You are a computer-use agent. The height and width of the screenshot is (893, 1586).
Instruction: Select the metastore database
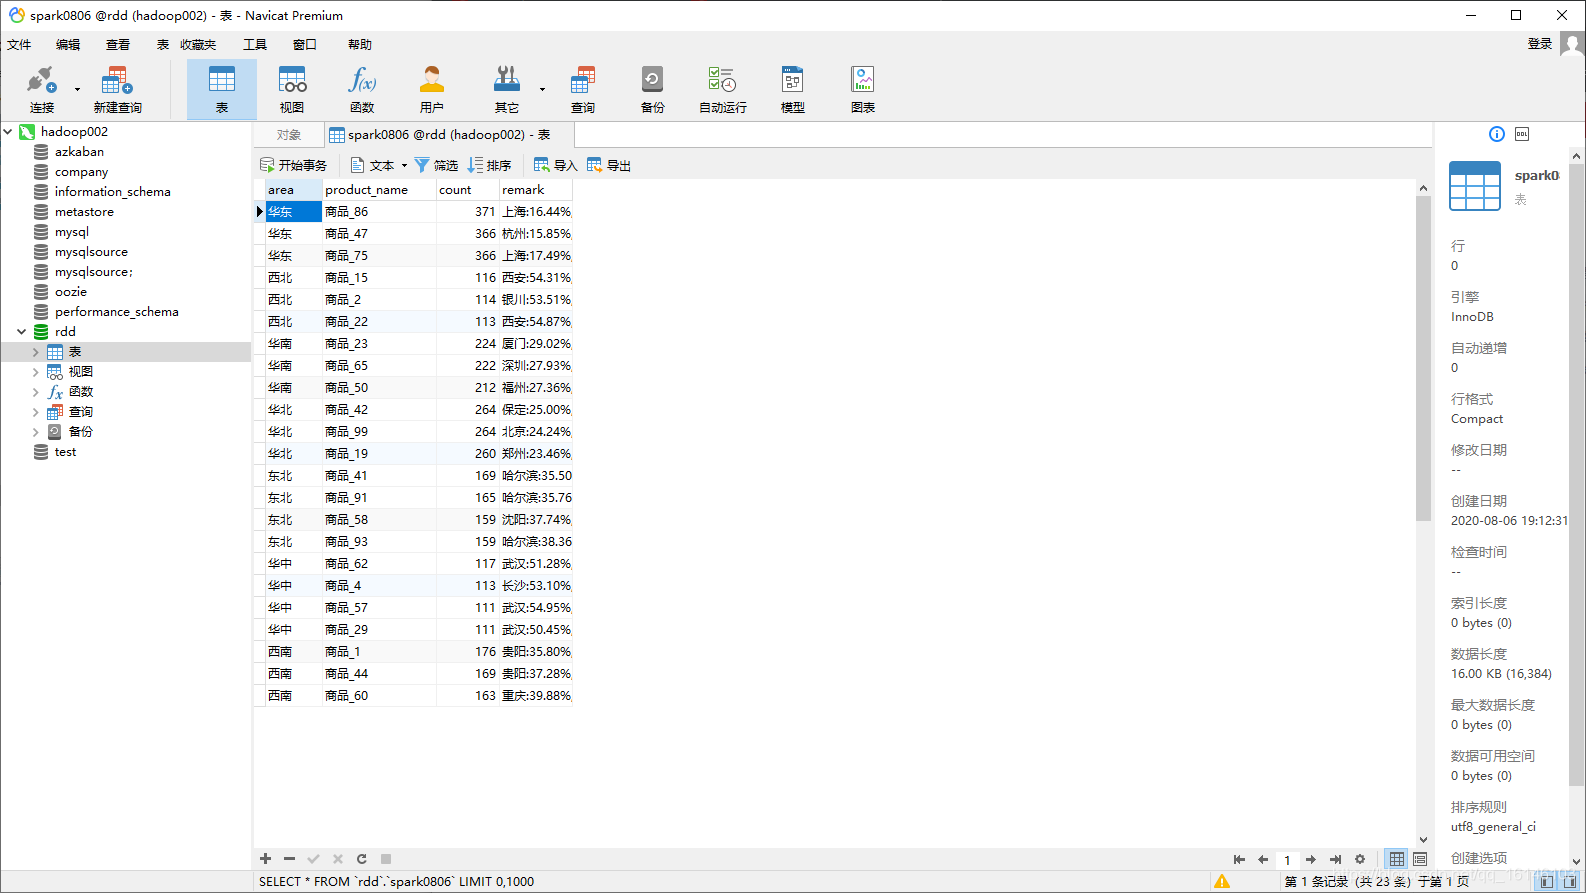tap(84, 211)
